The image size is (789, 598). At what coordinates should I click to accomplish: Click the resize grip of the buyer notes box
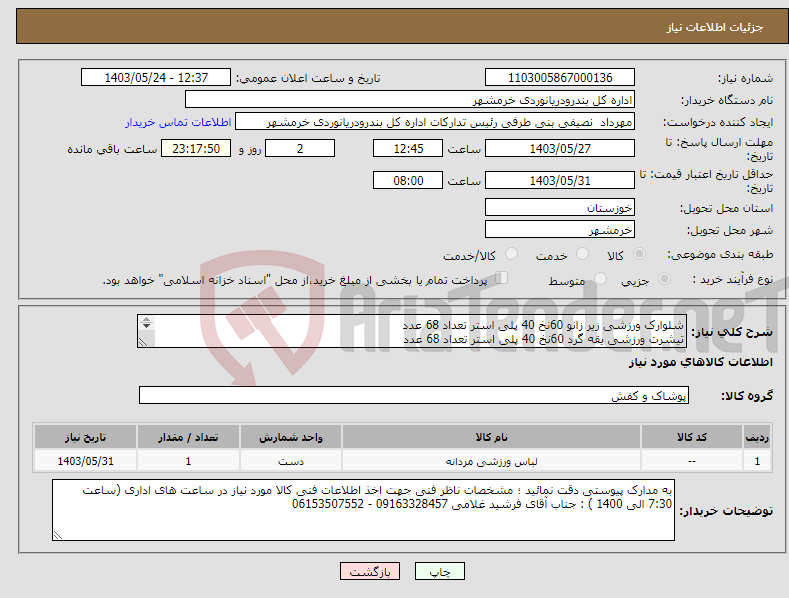[x=58, y=536]
